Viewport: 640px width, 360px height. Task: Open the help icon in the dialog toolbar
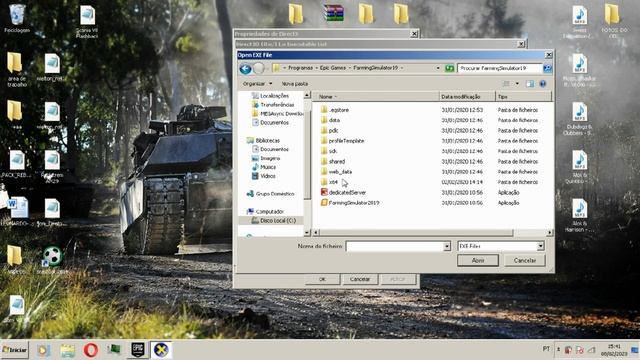click(542, 84)
